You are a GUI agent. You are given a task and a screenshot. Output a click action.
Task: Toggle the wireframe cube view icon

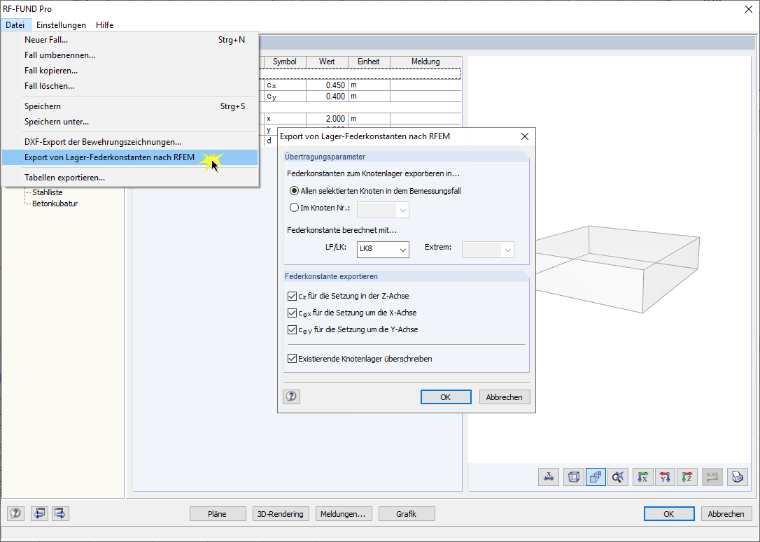(573, 477)
